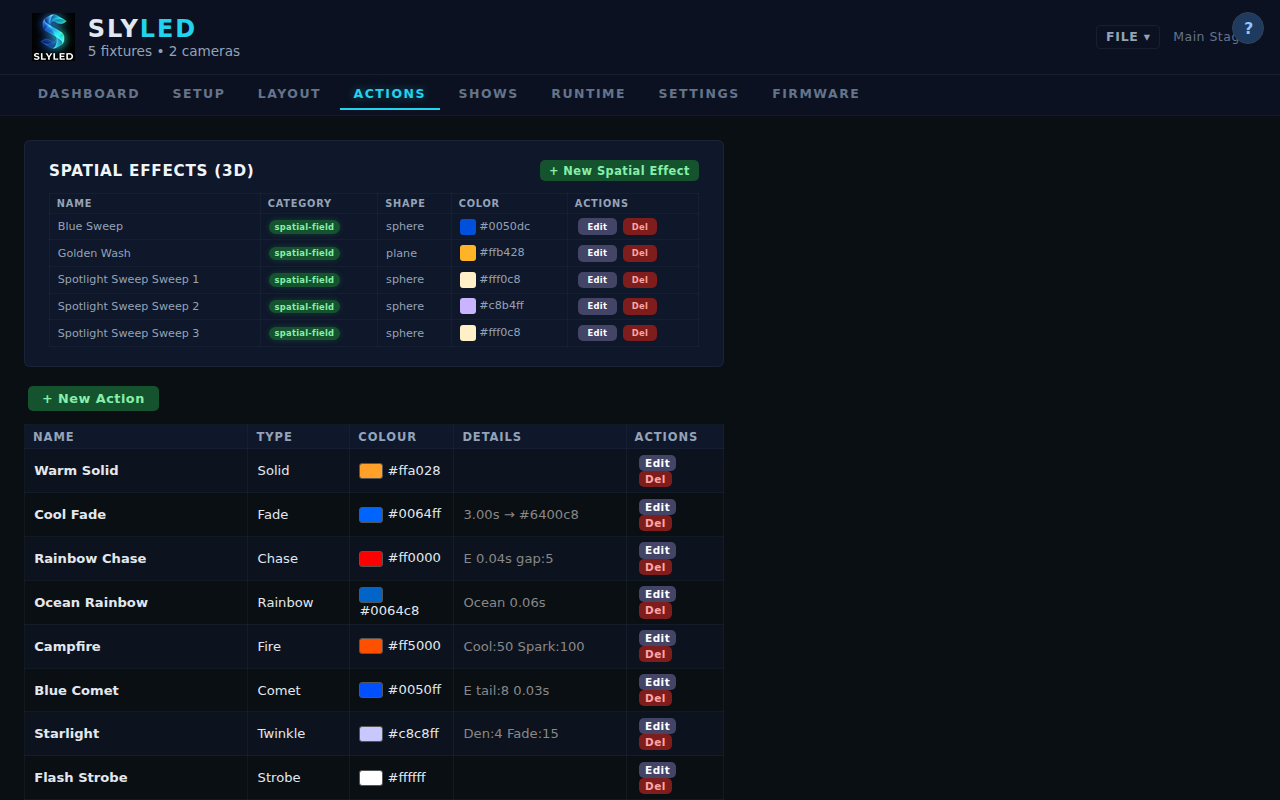The width and height of the screenshot is (1280, 800).
Task: Edit the Starlight twinkle action
Action: click(657, 726)
